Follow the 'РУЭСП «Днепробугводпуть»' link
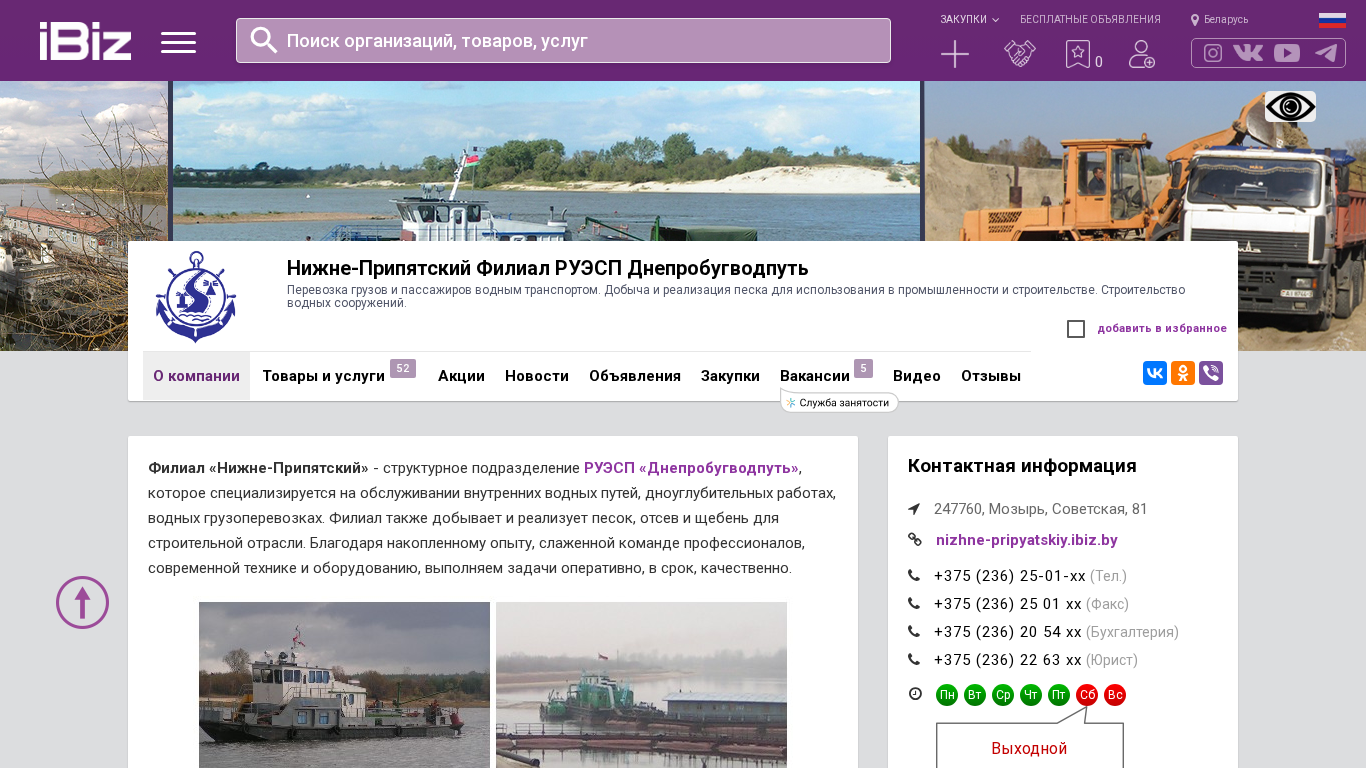The height and width of the screenshot is (768, 1366). click(691, 468)
